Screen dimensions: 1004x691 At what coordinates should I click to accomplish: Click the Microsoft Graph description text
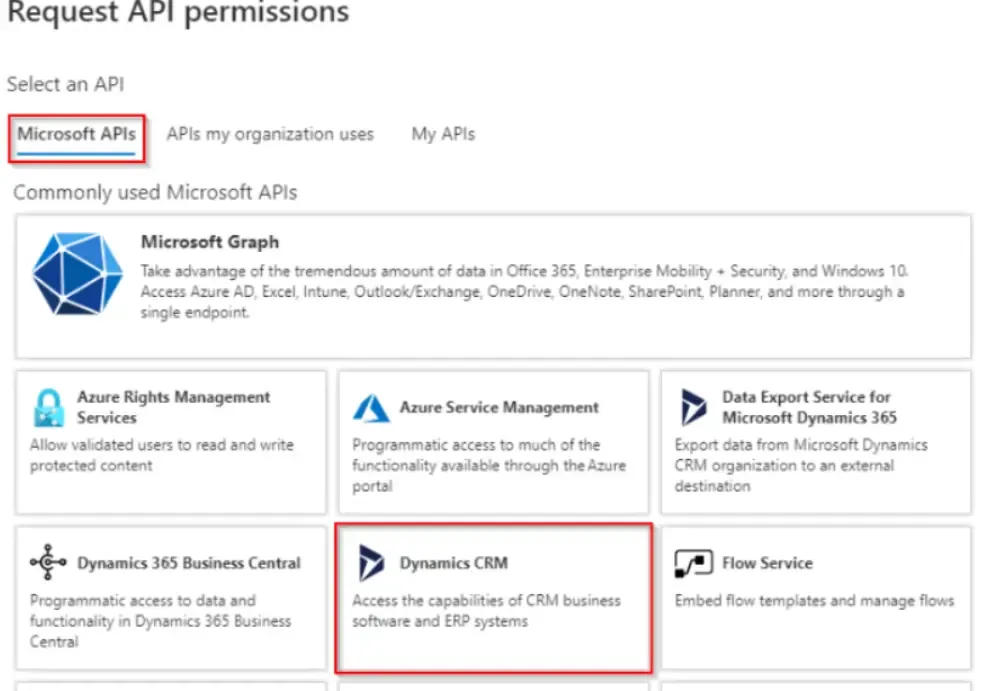524,291
